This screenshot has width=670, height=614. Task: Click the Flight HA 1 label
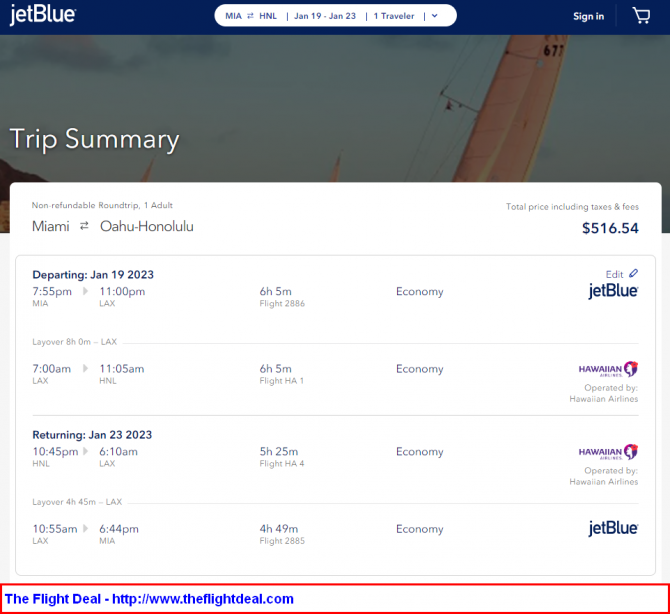[282, 381]
